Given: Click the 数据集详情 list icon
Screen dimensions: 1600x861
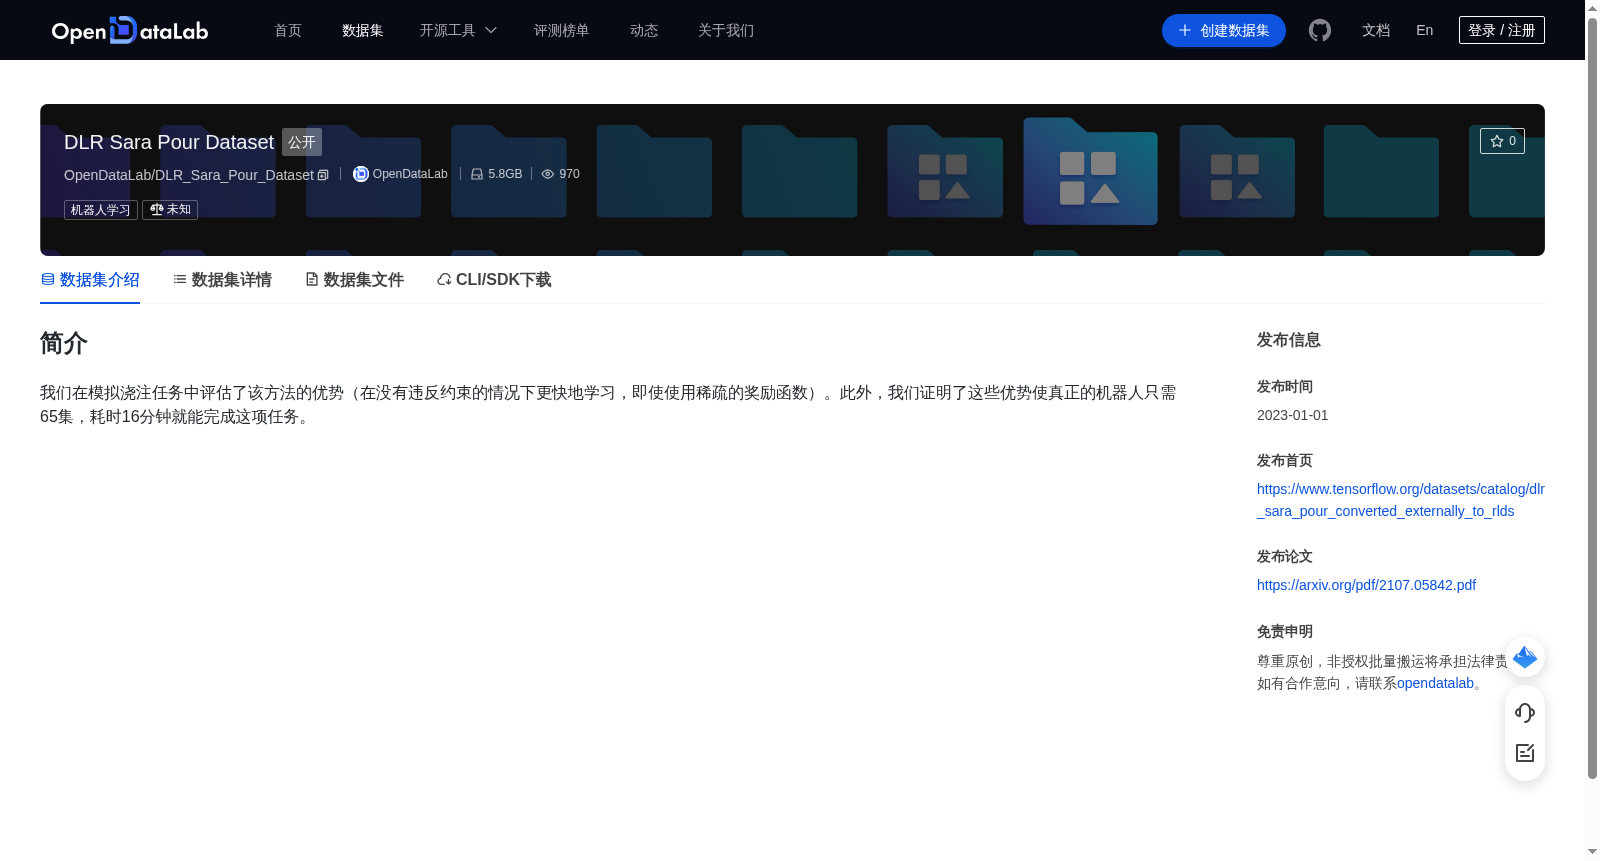Looking at the screenshot, I should (180, 280).
